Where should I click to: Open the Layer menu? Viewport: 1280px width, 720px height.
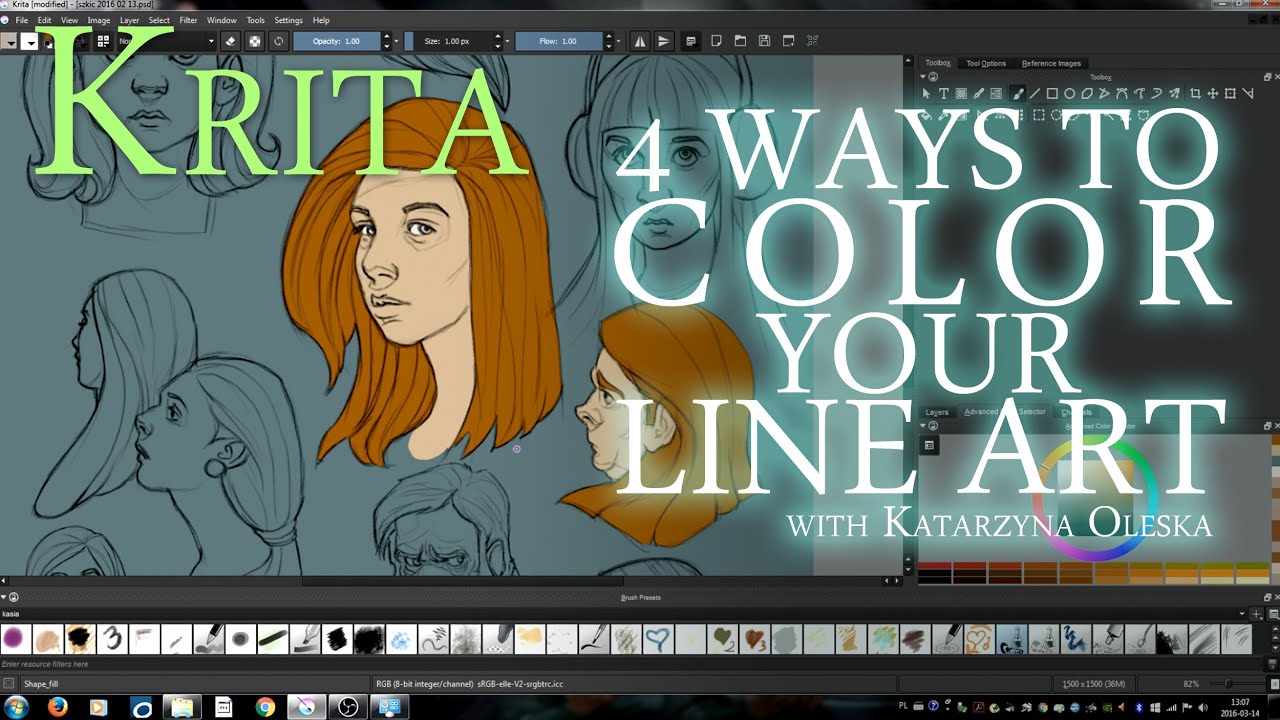click(129, 20)
